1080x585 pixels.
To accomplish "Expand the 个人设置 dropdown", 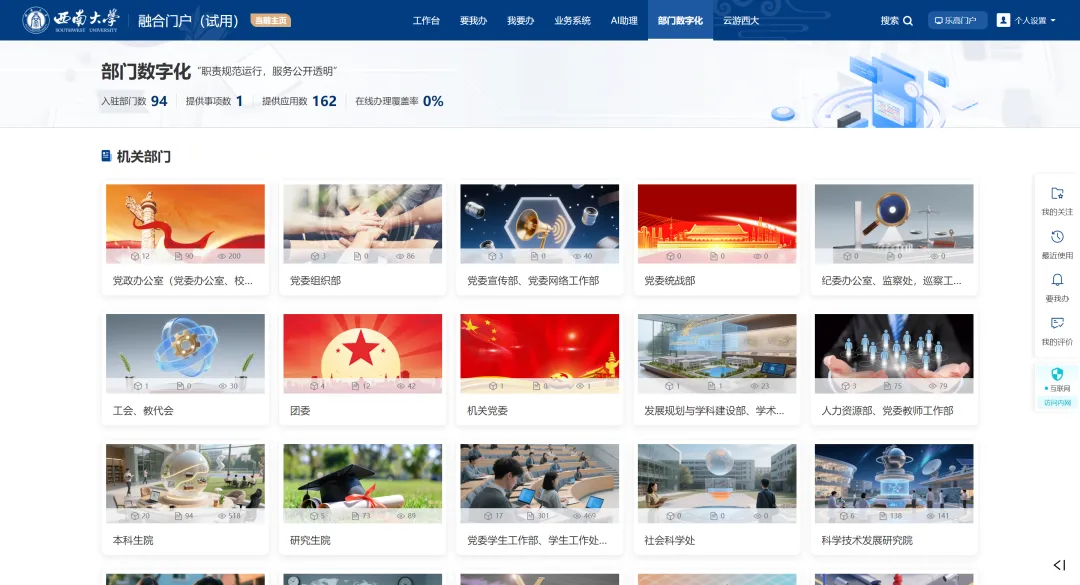I will point(1034,20).
